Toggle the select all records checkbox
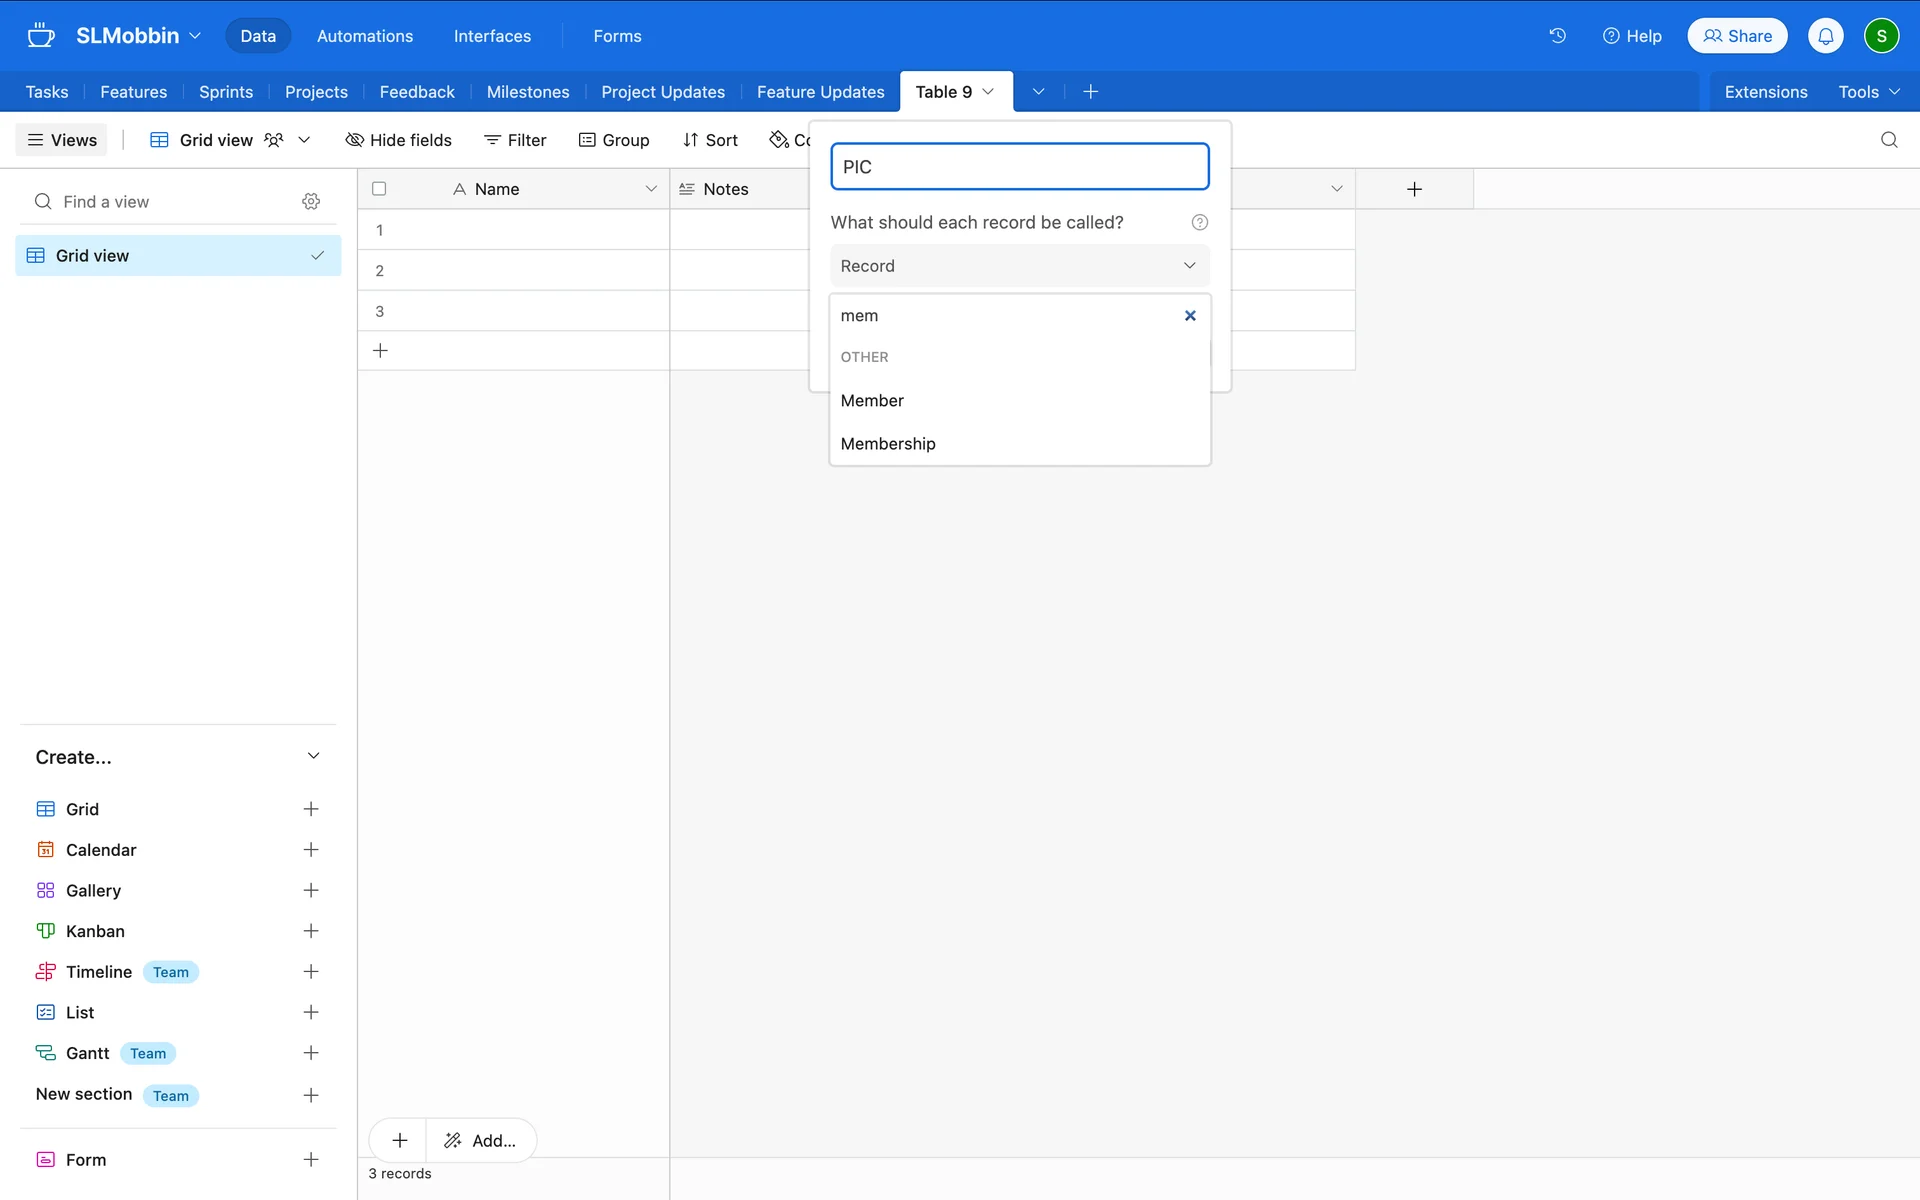Image resolution: width=1920 pixels, height=1200 pixels. [x=379, y=189]
